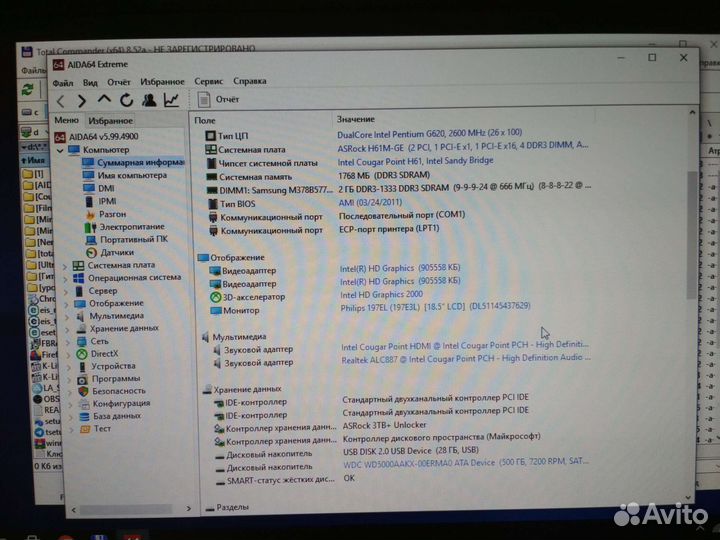Maximize the AIDA64 Extreme window
This screenshot has width=720, height=540.
click(652, 58)
